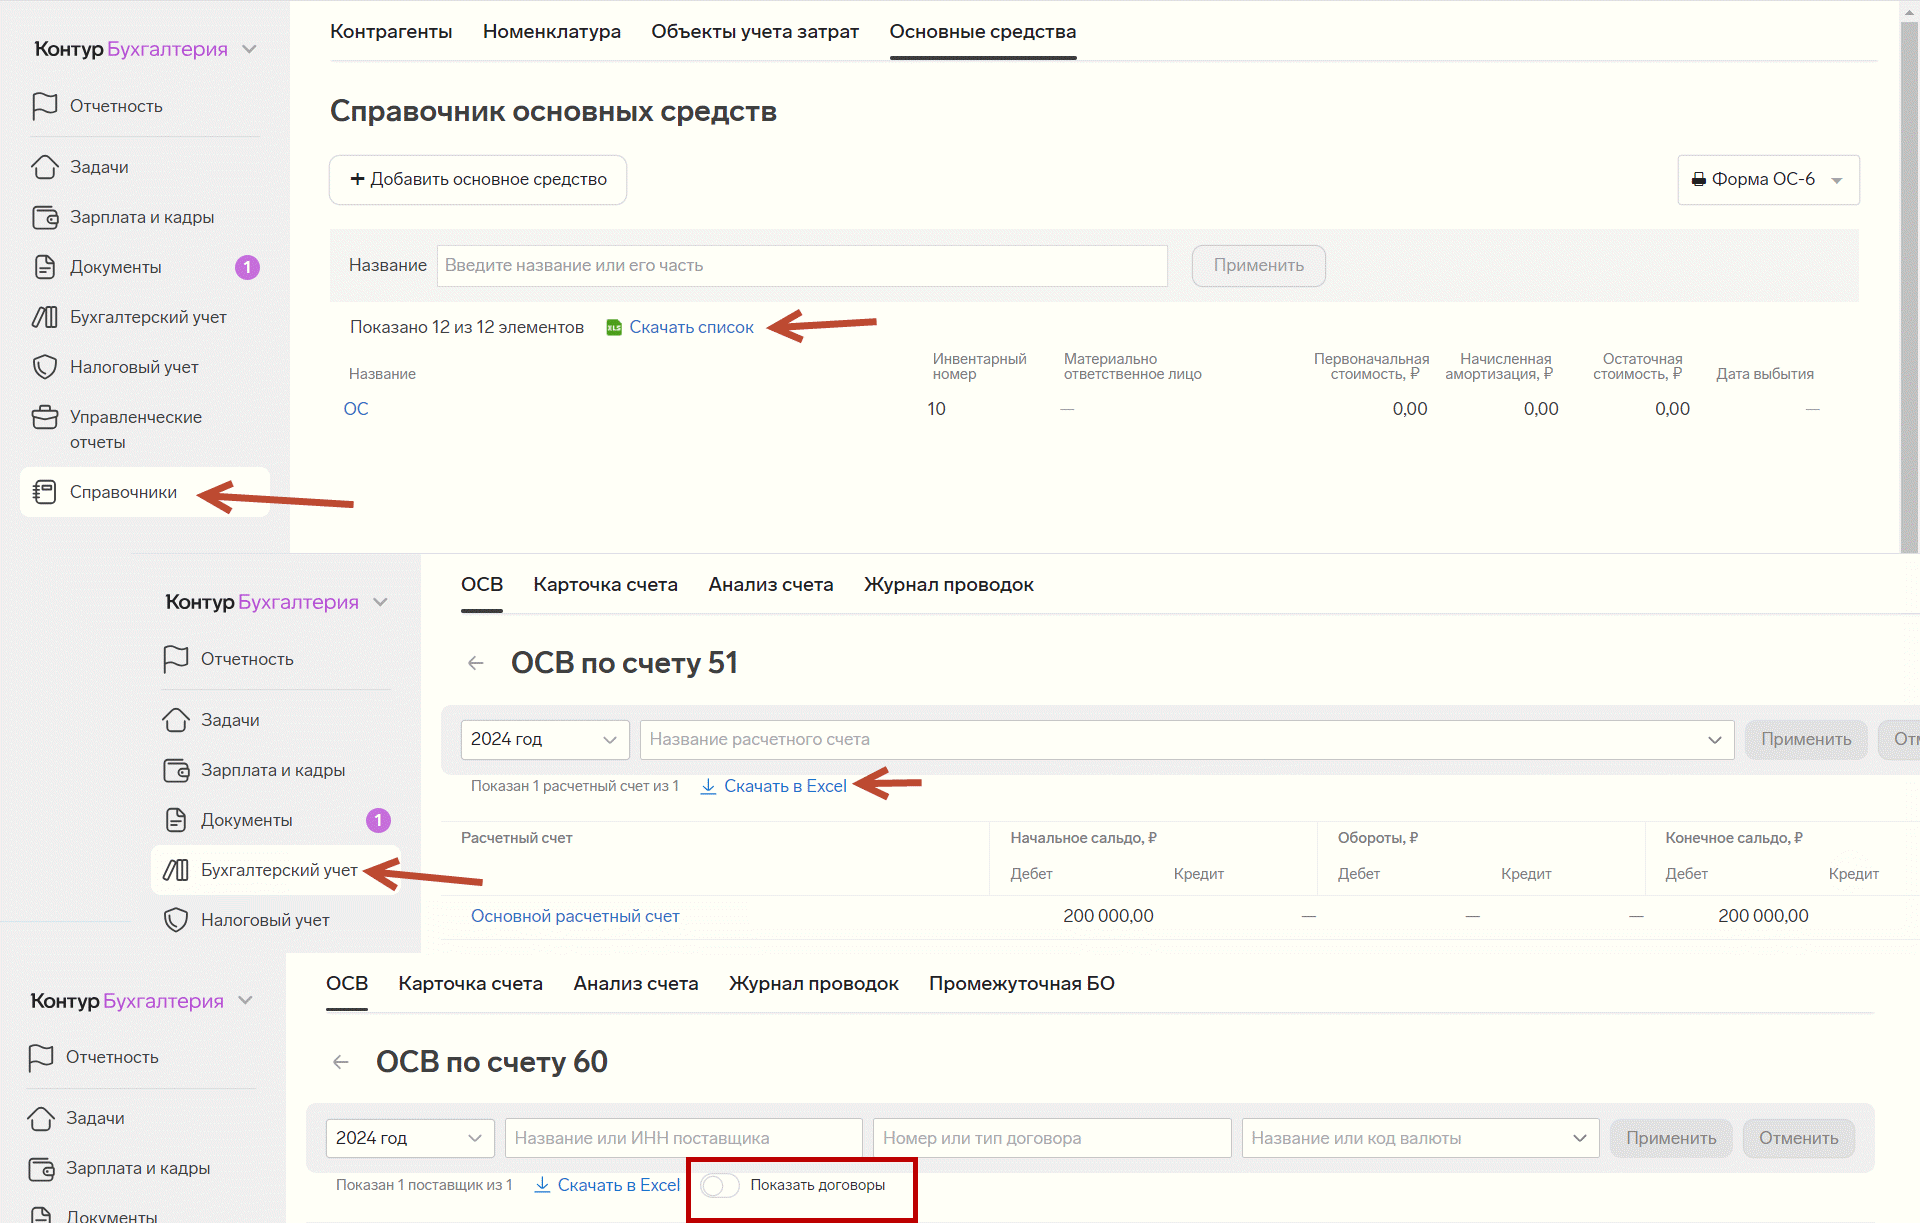Click the printer icon on Форма ОС-6
Viewport: 1920px width, 1223px height.
point(1698,180)
